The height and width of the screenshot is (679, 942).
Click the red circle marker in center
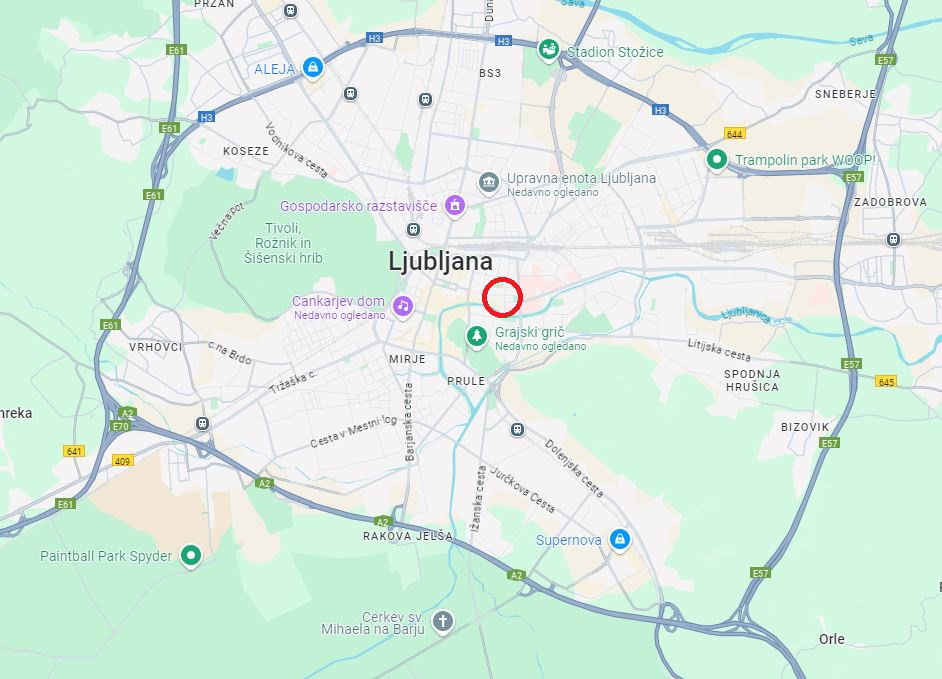point(502,297)
